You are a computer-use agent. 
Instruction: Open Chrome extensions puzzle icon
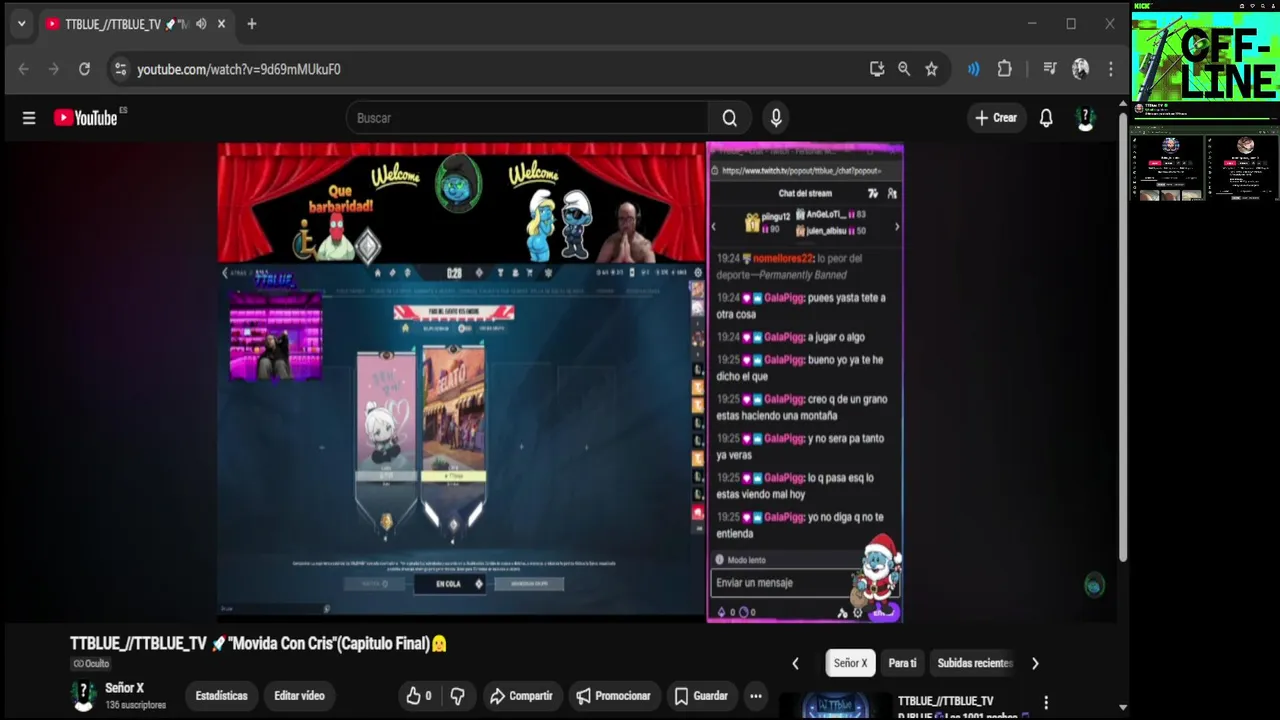click(x=1005, y=69)
